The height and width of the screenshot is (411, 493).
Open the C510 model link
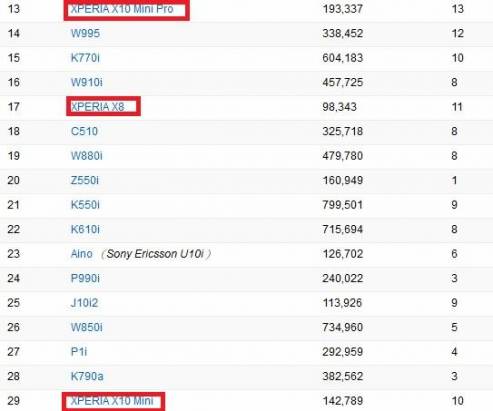tap(84, 131)
